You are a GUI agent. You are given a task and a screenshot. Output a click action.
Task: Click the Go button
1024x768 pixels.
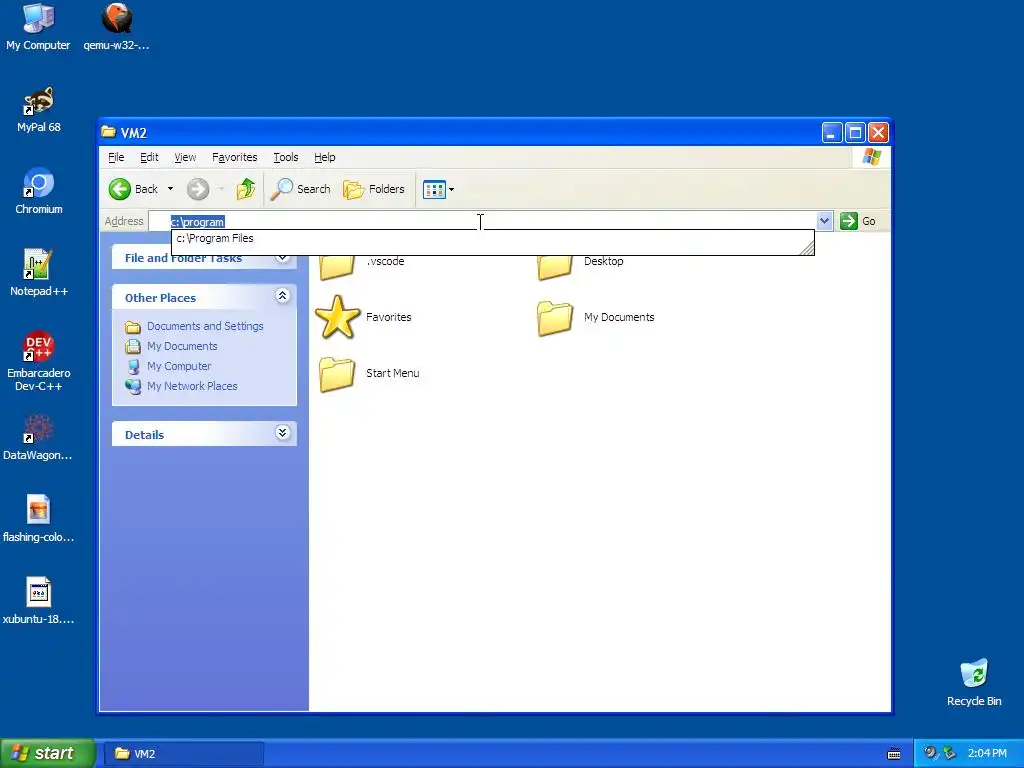coord(857,221)
